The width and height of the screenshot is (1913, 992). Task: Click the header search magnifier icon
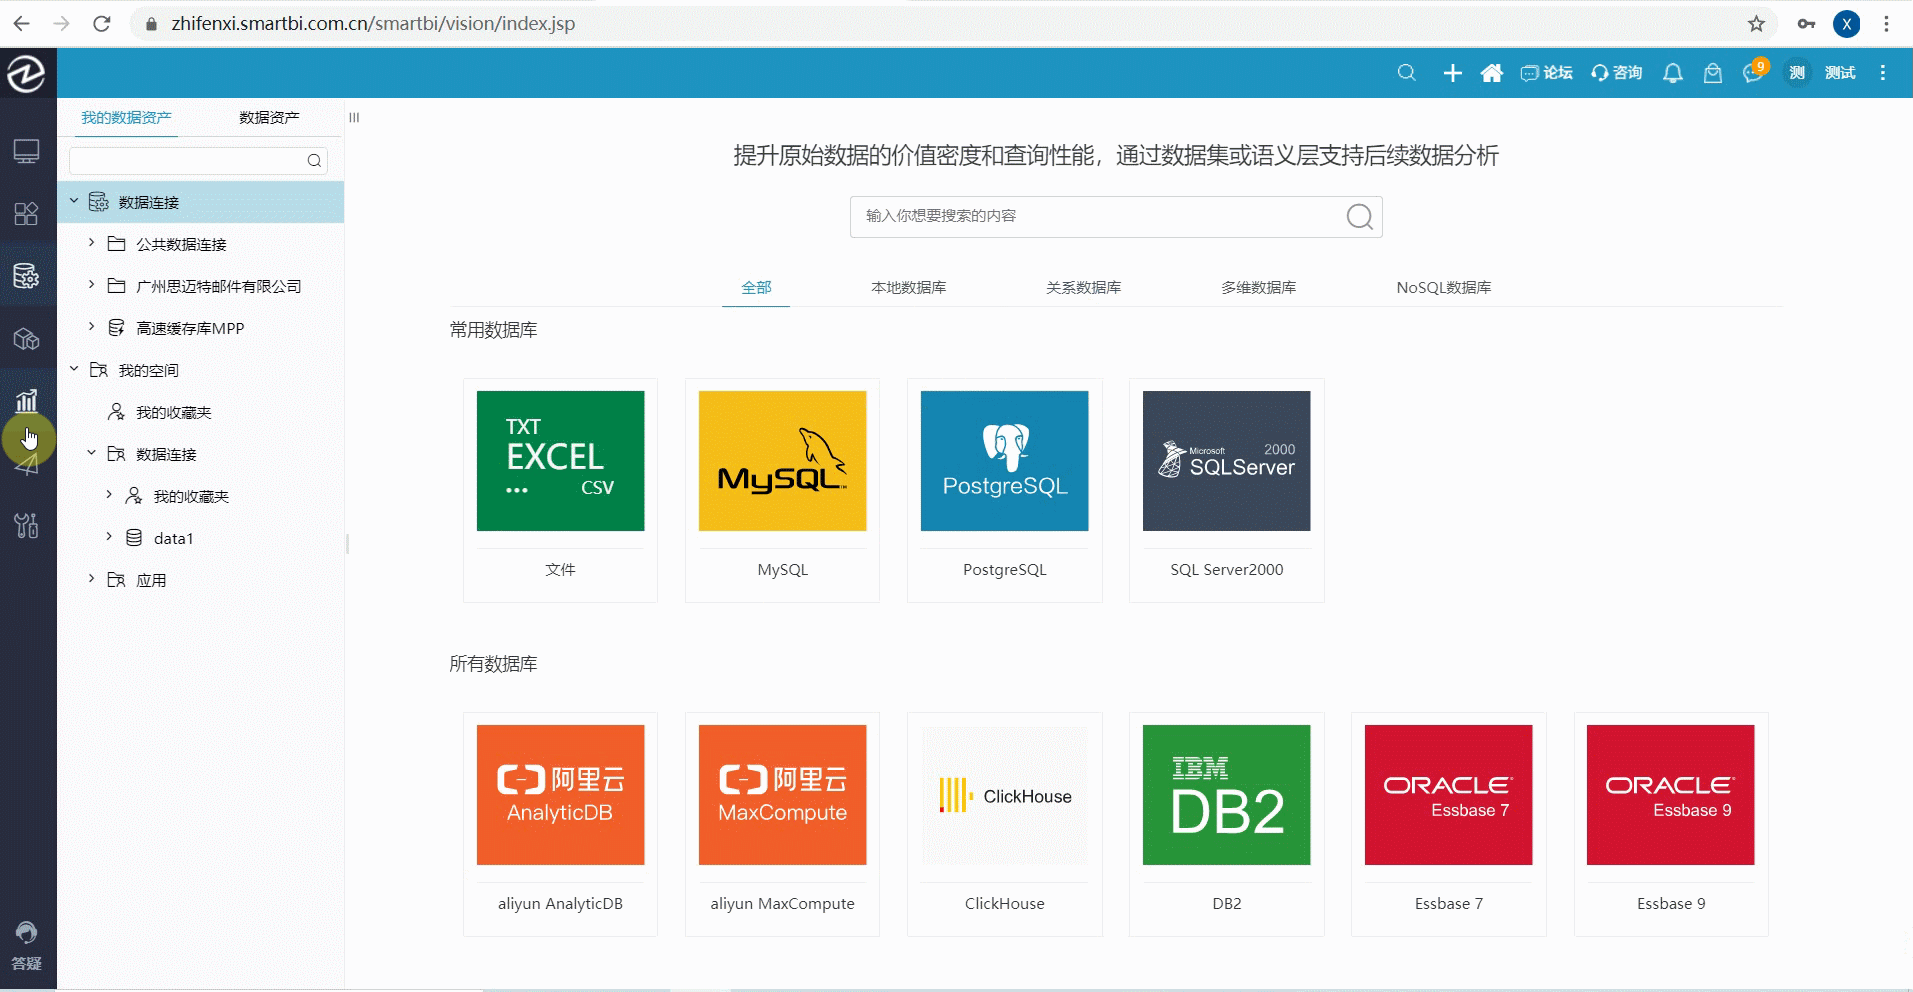1407,73
